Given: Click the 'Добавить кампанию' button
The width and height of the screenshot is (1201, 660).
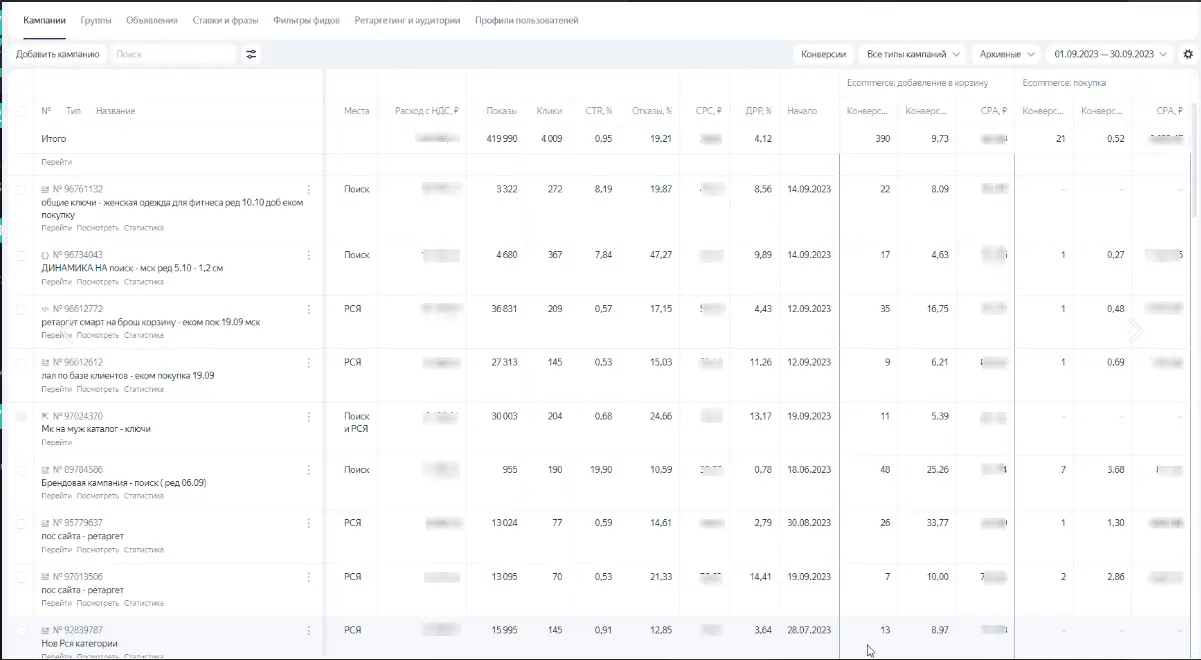Looking at the screenshot, I should point(57,54).
